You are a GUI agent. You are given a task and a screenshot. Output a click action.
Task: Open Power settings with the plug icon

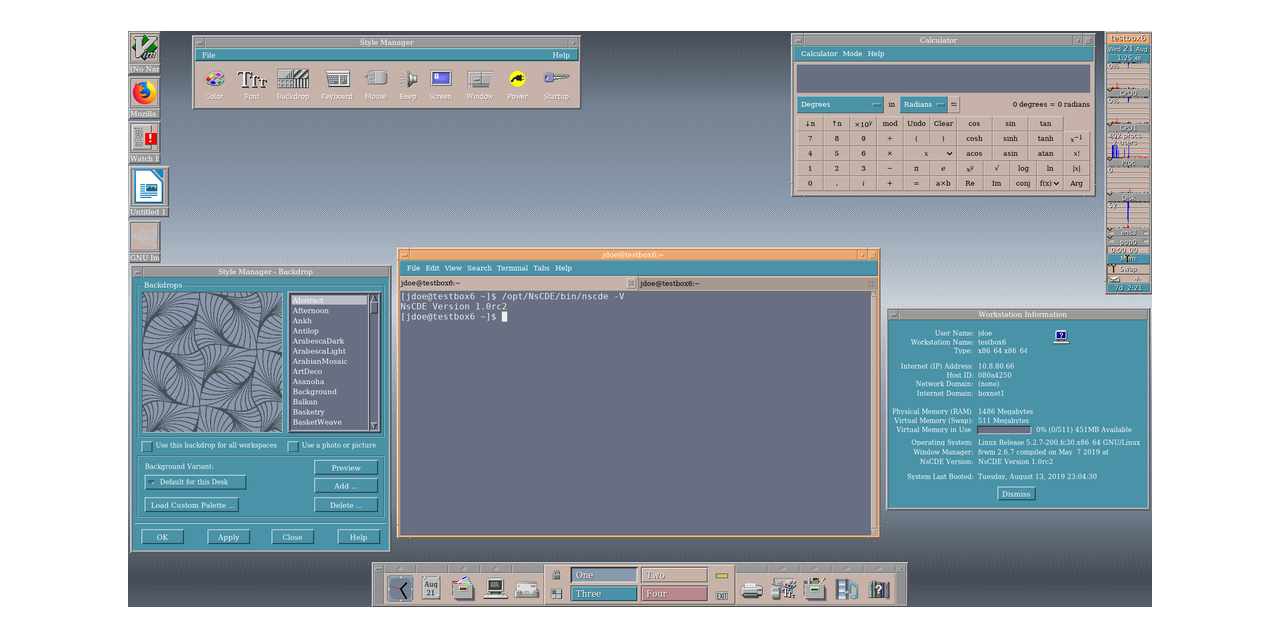(517, 80)
